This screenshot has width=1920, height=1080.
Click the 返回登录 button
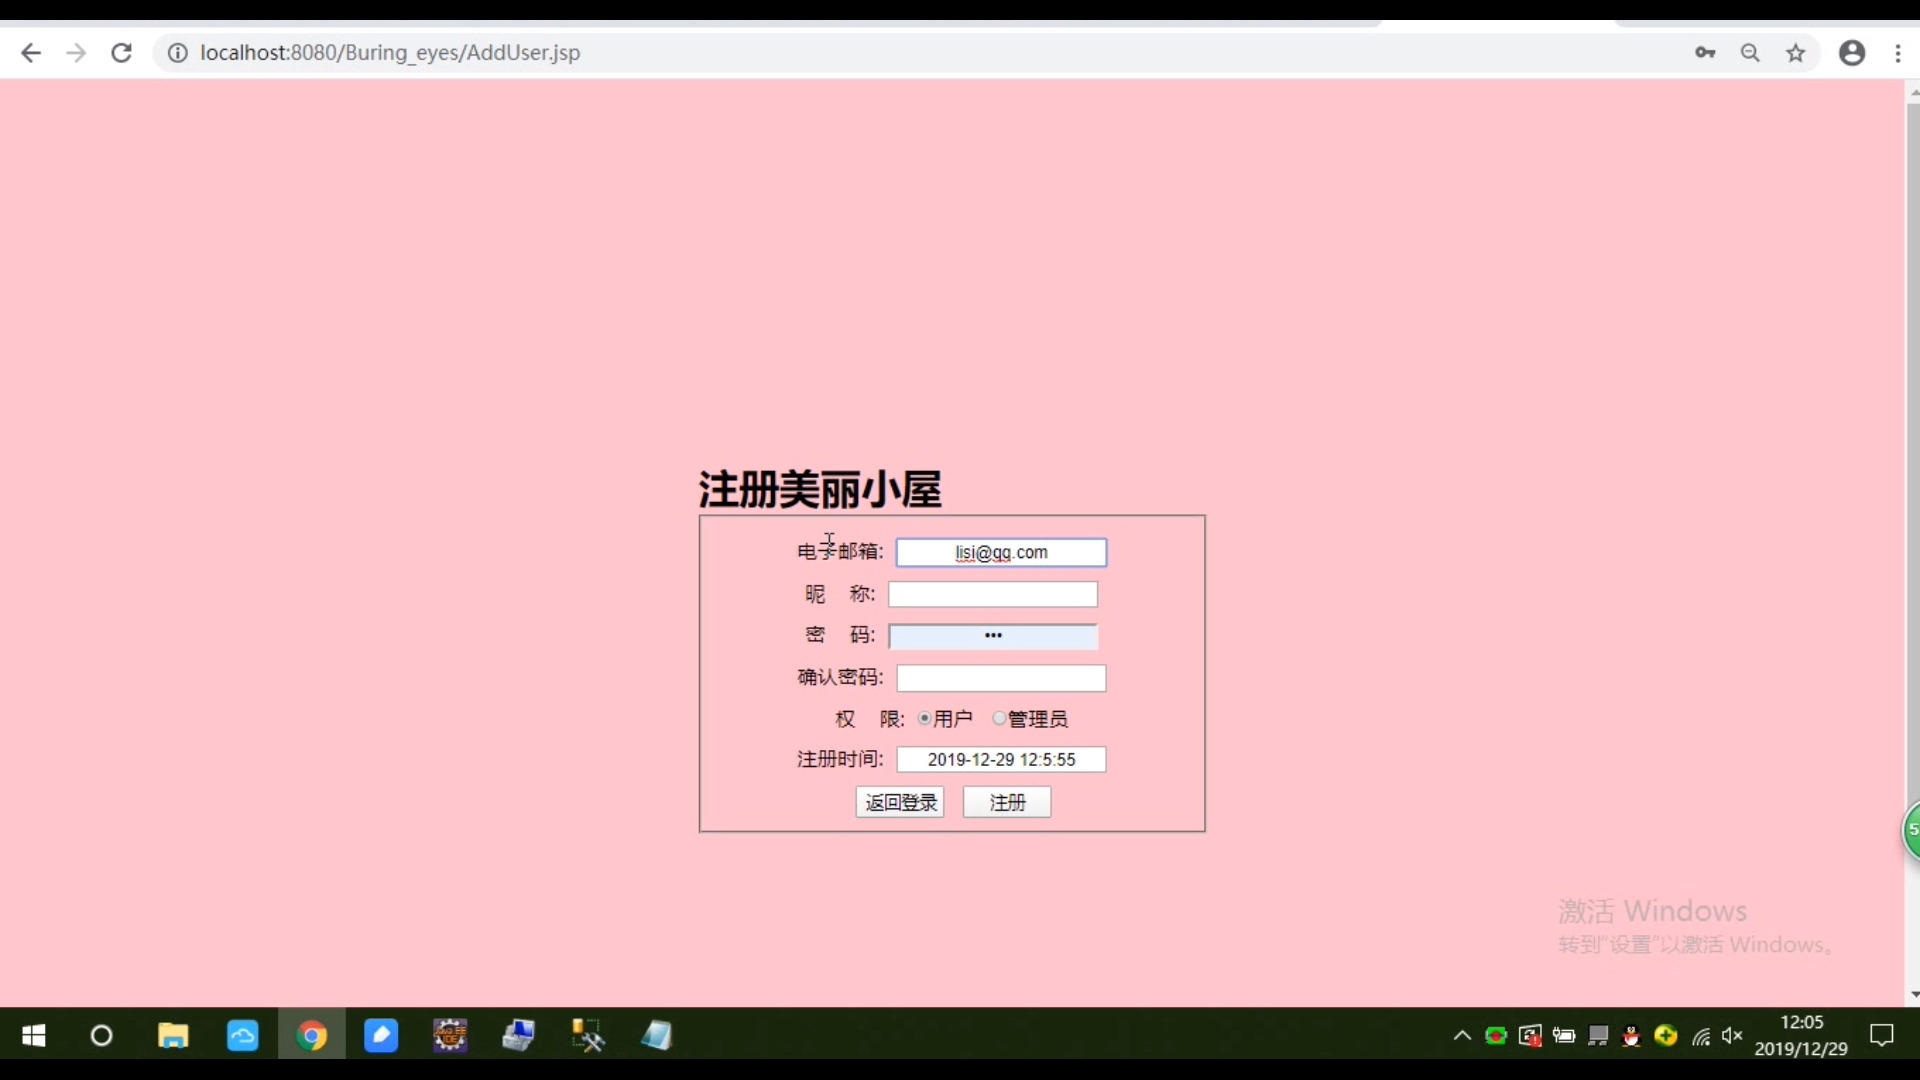tap(900, 802)
